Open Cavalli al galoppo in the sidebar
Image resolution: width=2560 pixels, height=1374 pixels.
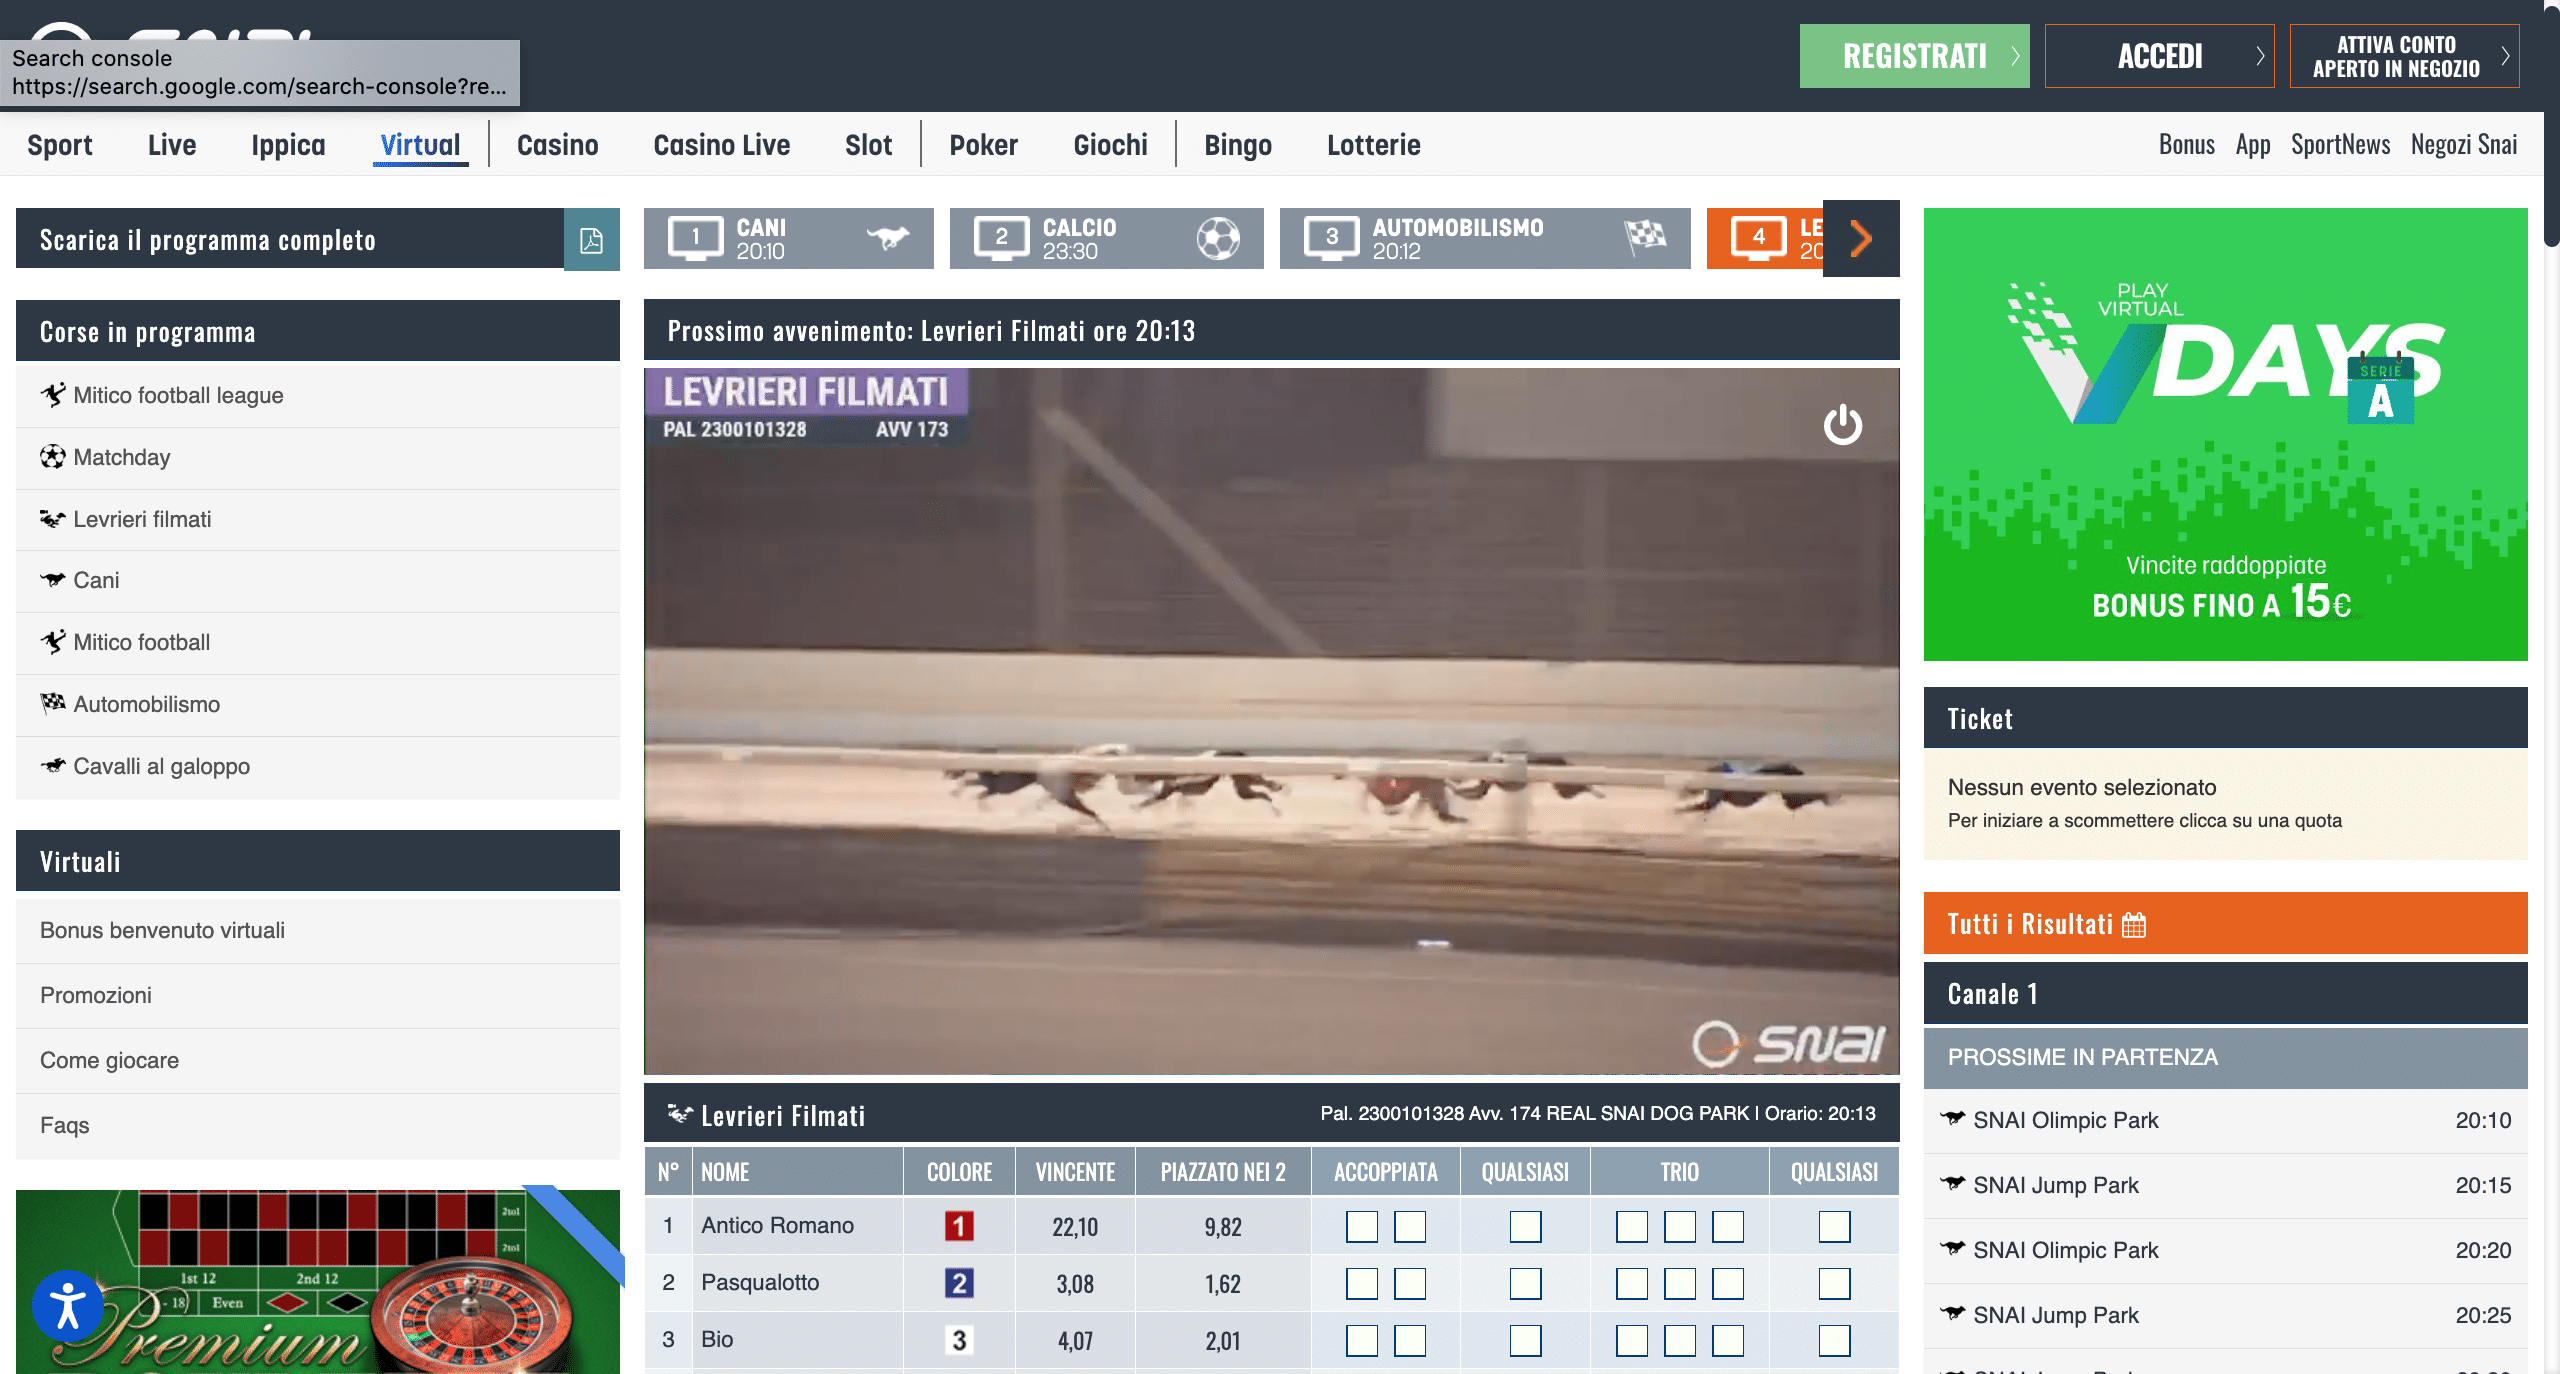tap(161, 766)
